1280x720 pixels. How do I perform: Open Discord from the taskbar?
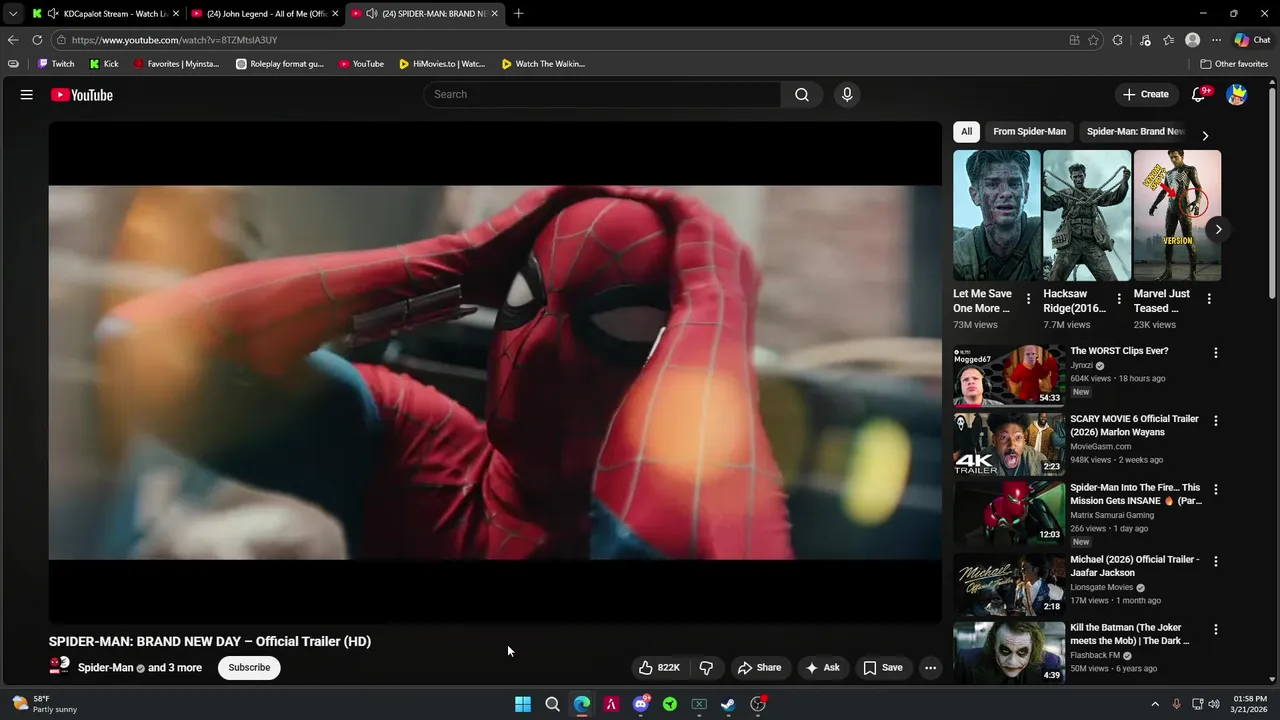click(641, 704)
